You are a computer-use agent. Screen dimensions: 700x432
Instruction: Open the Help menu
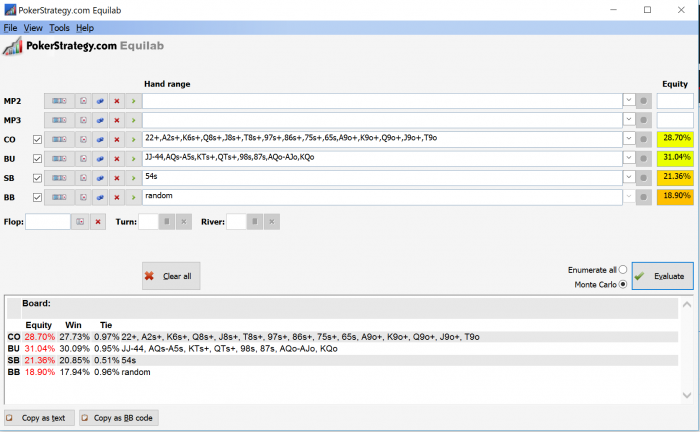click(85, 28)
